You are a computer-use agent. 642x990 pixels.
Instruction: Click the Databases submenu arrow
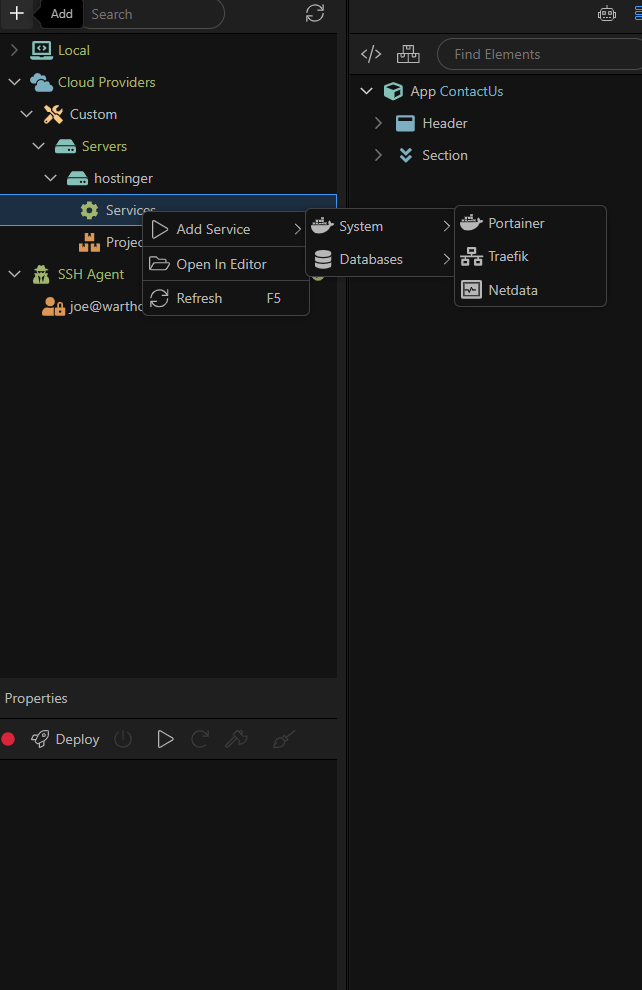446,259
